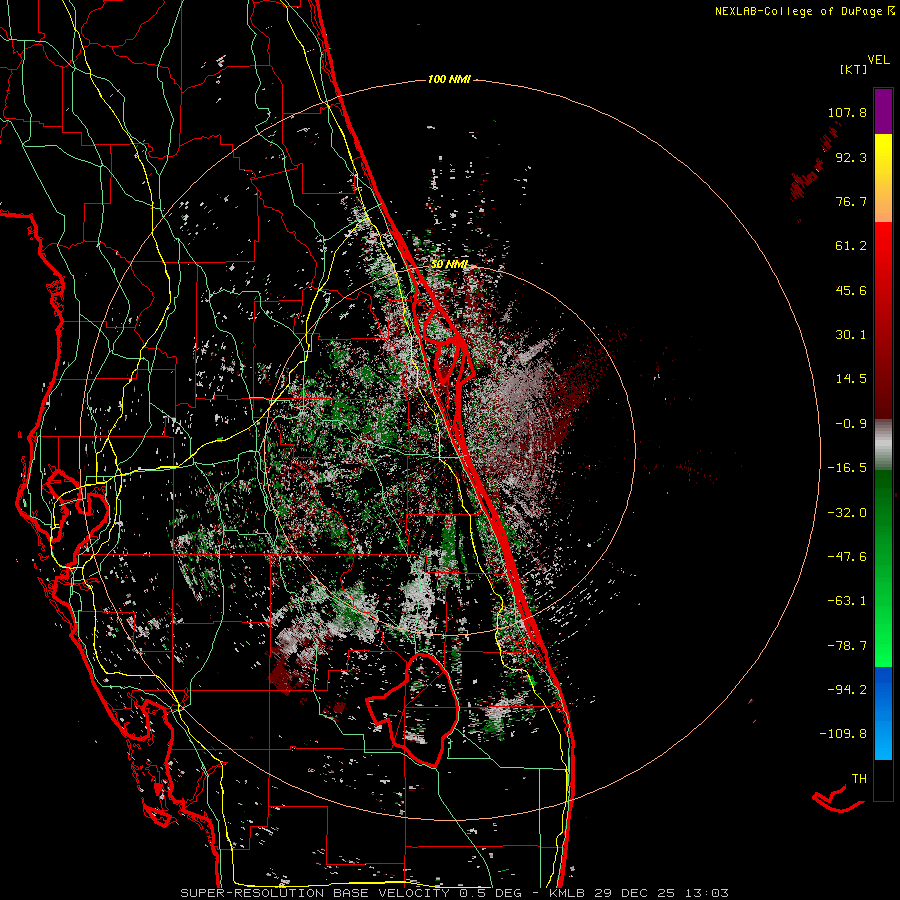
Task: Click the yellow-orange segment of the color bar
Action: 883,178
